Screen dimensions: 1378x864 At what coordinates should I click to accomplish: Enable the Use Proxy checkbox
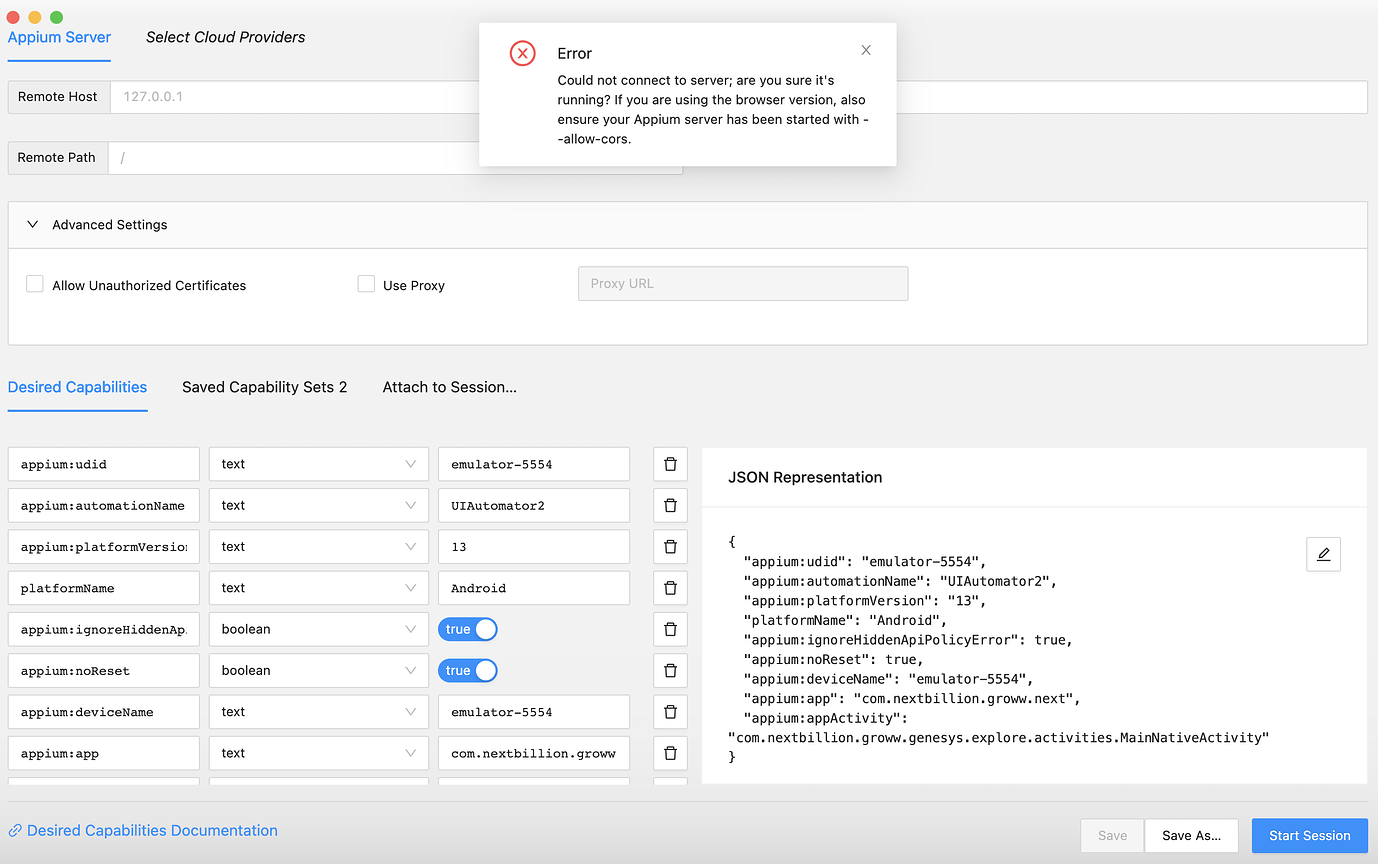(366, 283)
